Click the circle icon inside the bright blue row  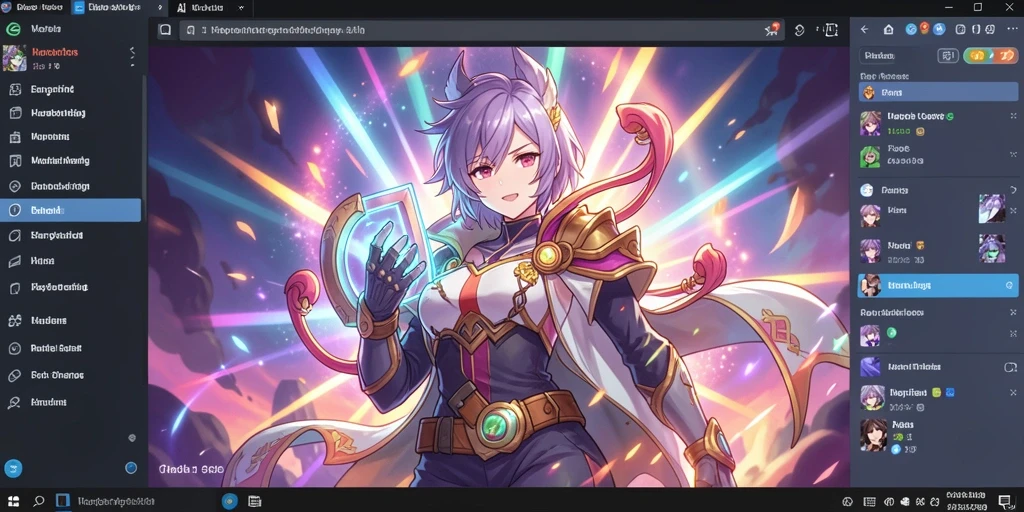pos(1009,285)
